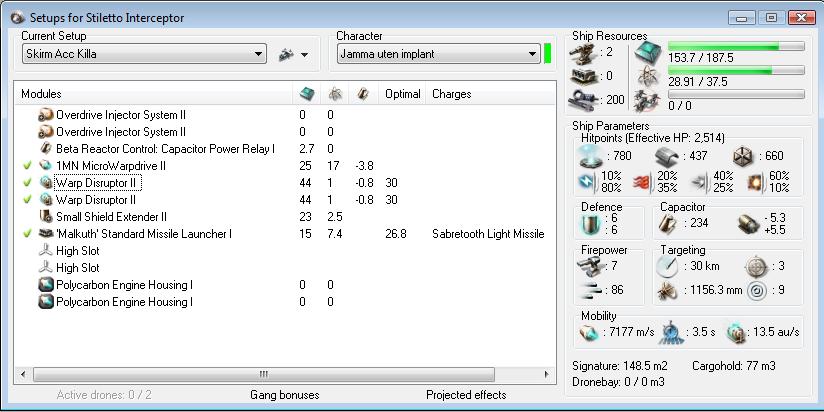Select second Polycarbon Engine Housing I rig
Screen dimensions: 824x412
(284, 302)
